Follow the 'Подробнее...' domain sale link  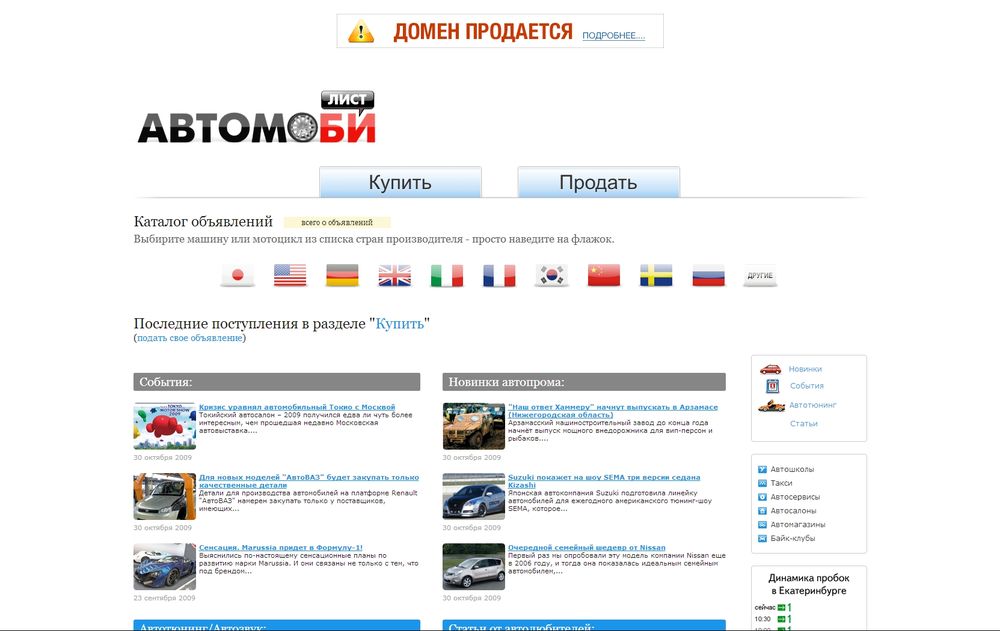click(614, 36)
